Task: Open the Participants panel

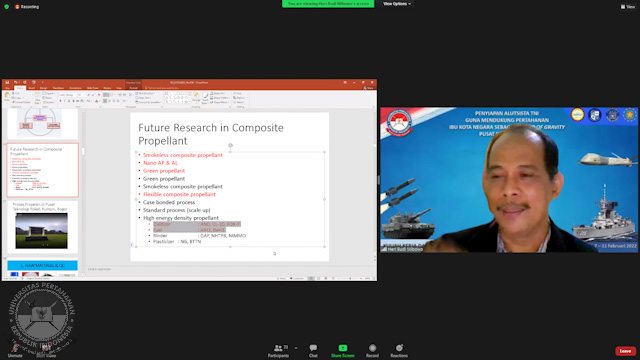Action: (x=278, y=351)
